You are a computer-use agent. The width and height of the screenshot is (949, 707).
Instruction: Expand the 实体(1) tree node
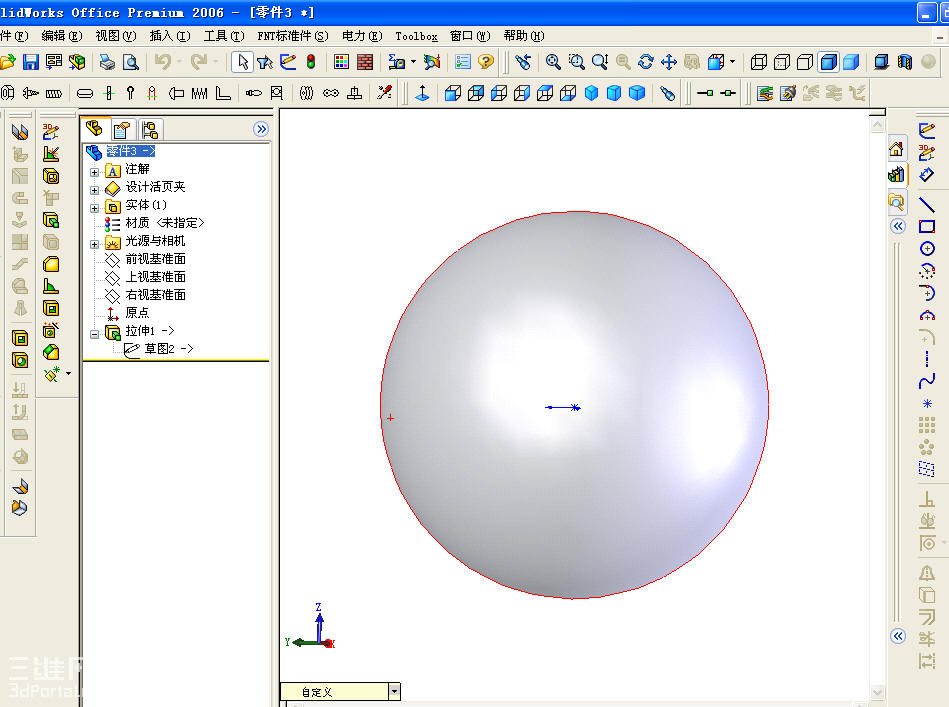coord(94,208)
